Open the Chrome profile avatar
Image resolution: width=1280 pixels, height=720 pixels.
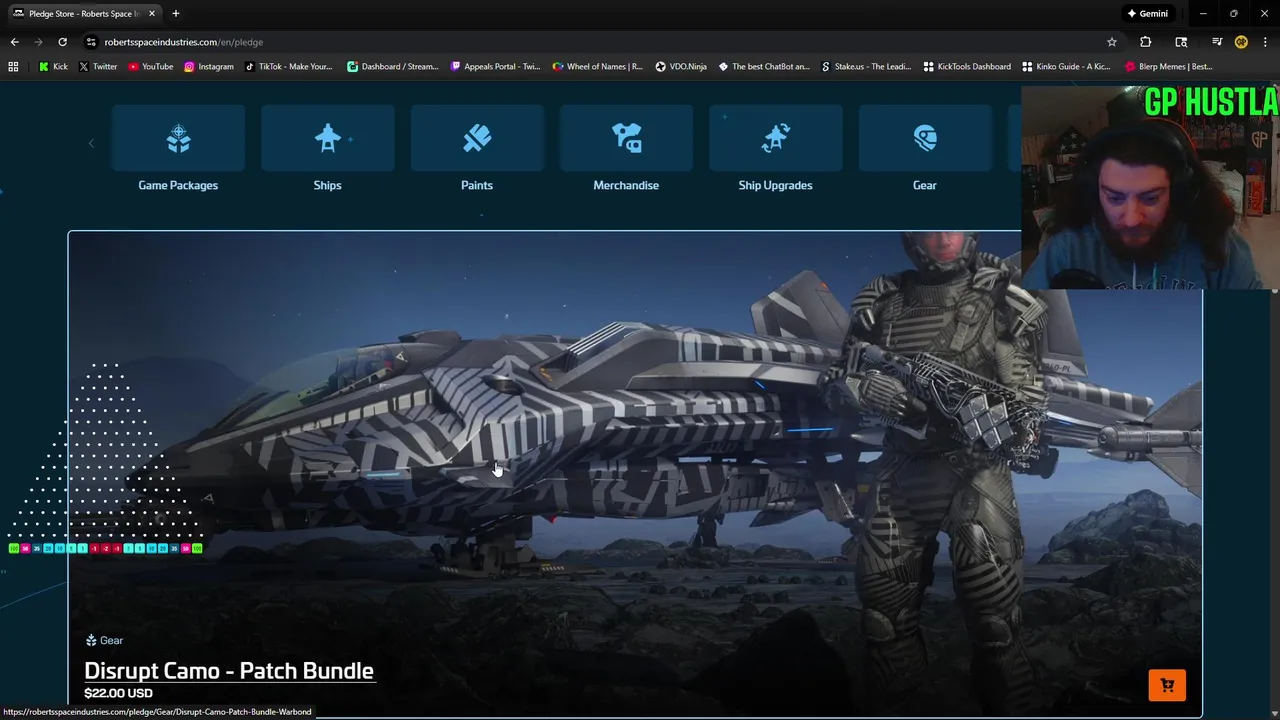tap(1241, 42)
